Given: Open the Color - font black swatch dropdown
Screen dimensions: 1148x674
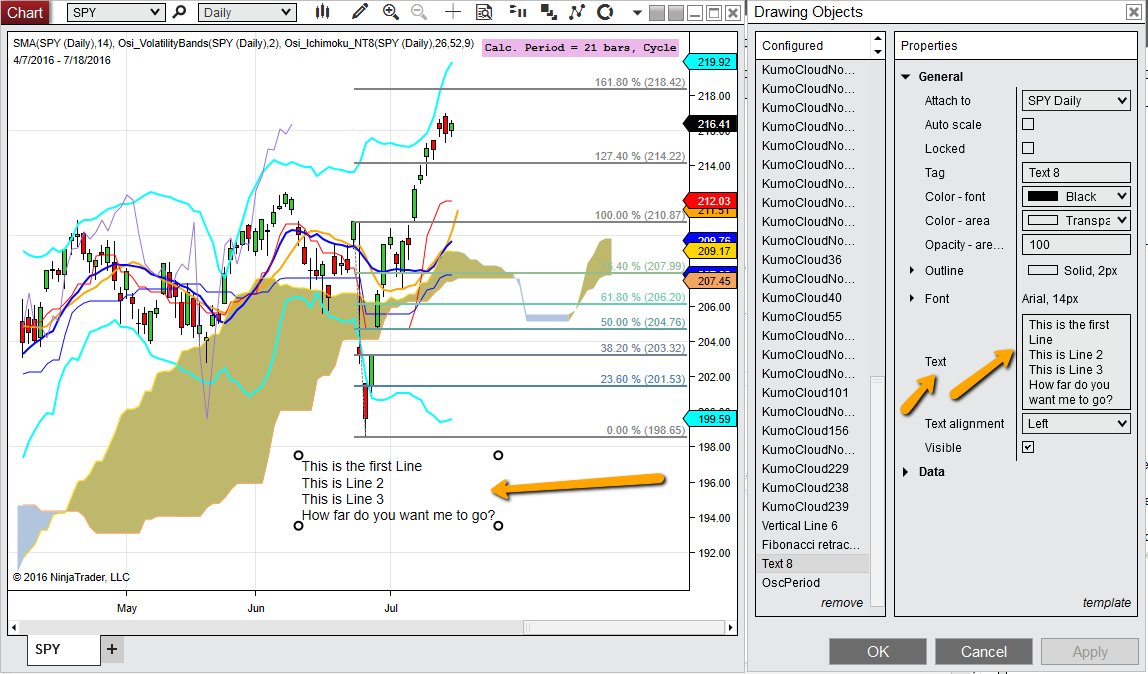Looking at the screenshot, I should tap(1076, 197).
